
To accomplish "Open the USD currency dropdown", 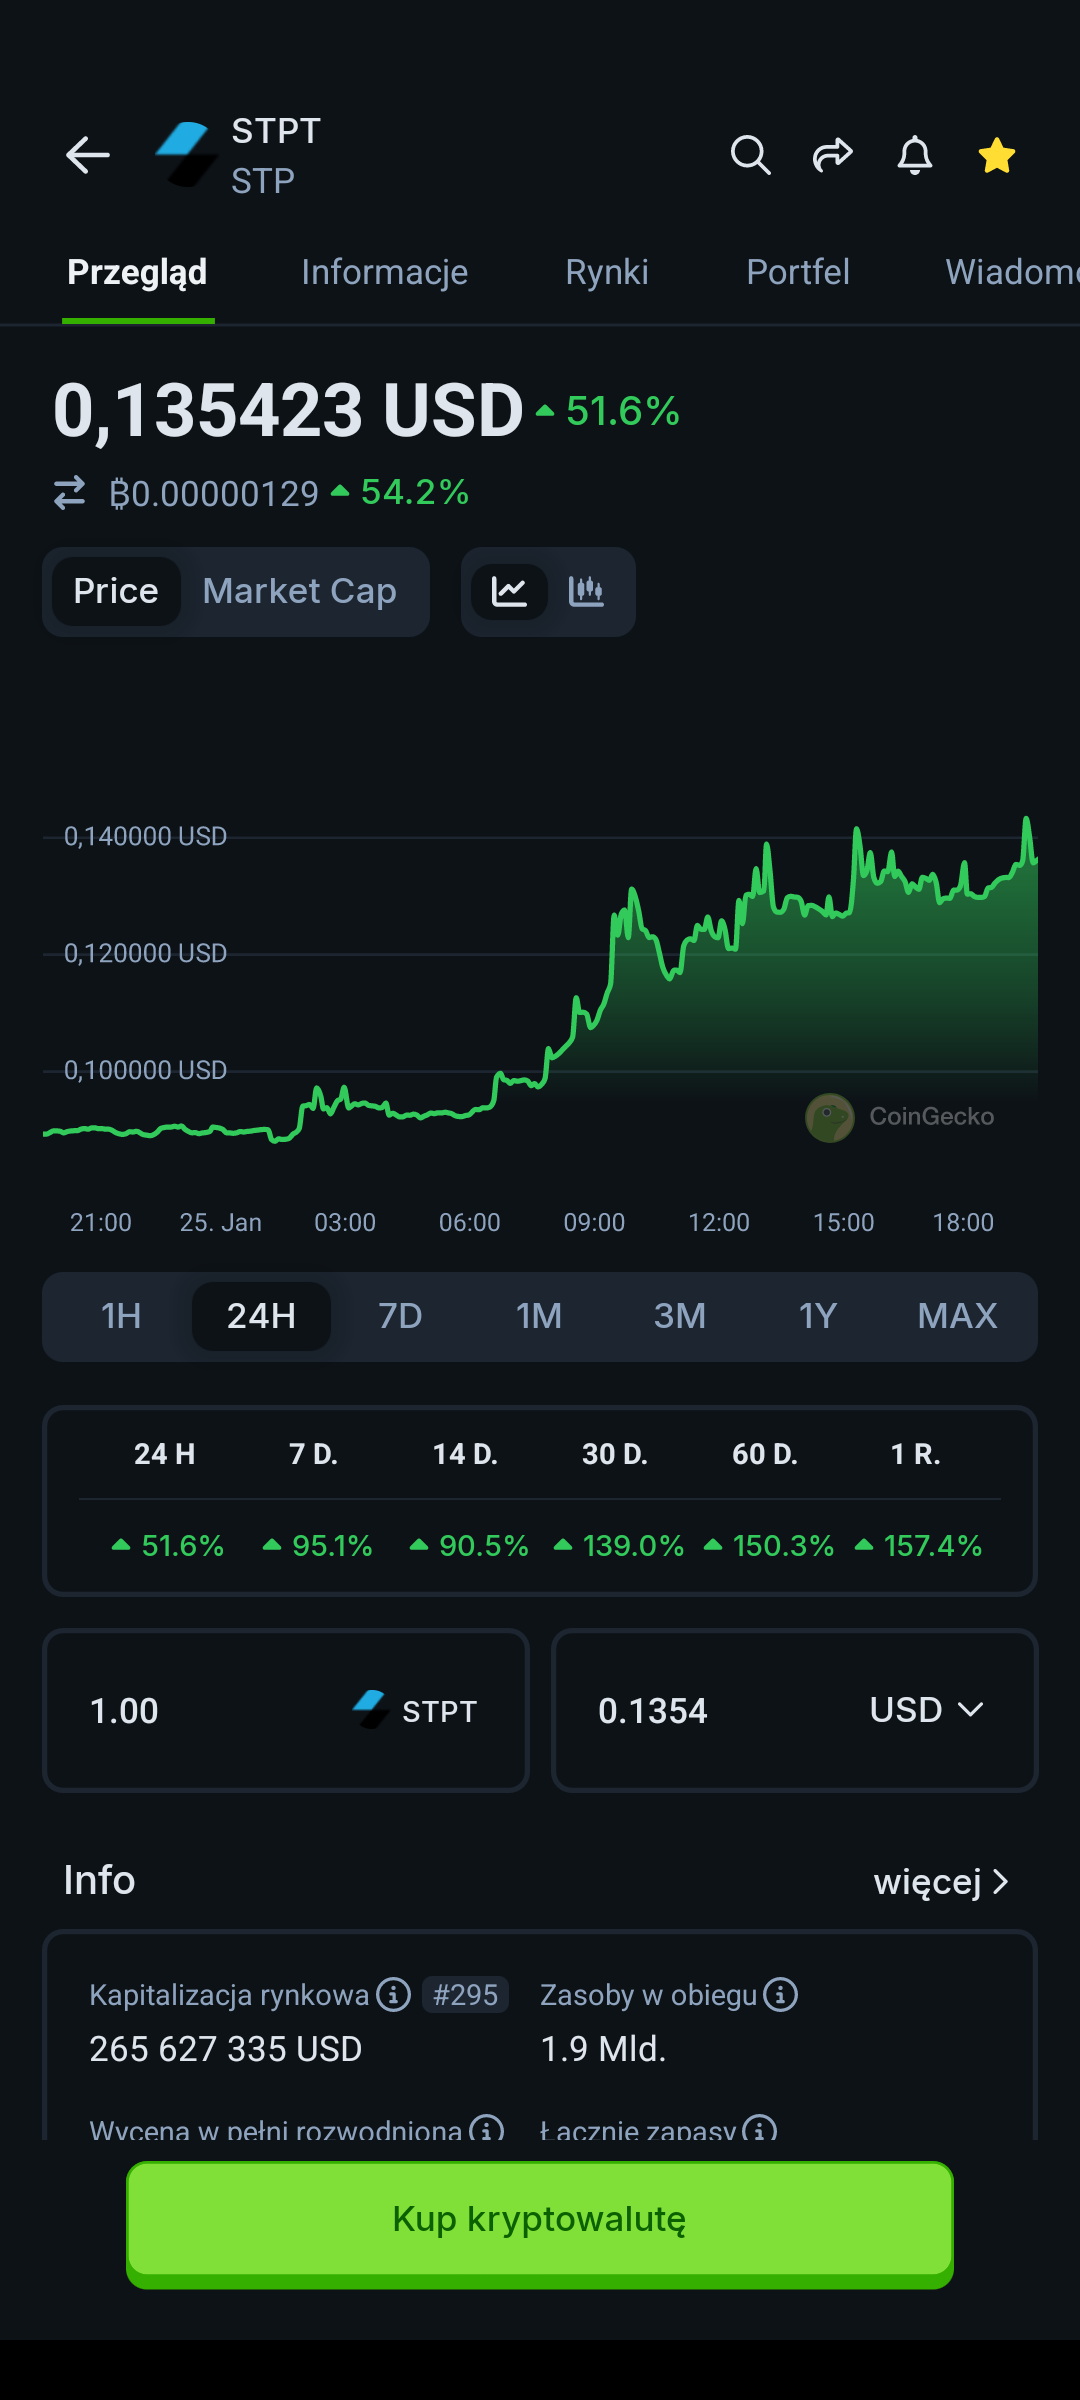I will coord(926,1710).
